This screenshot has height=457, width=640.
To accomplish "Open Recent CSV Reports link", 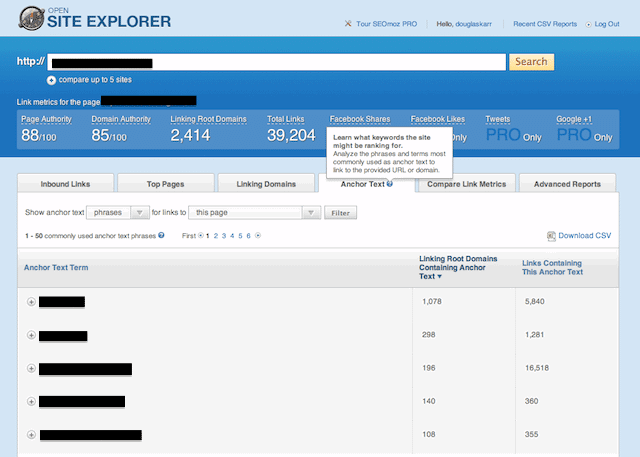I will click(x=545, y=24).
